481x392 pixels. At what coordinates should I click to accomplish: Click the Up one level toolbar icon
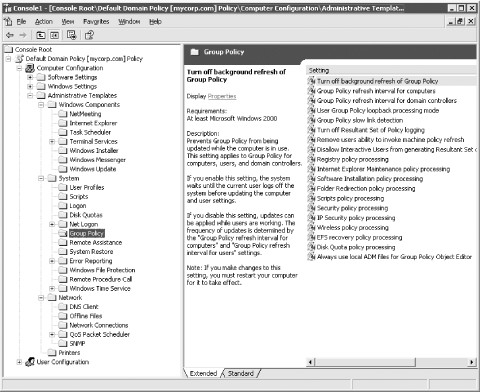41,35
